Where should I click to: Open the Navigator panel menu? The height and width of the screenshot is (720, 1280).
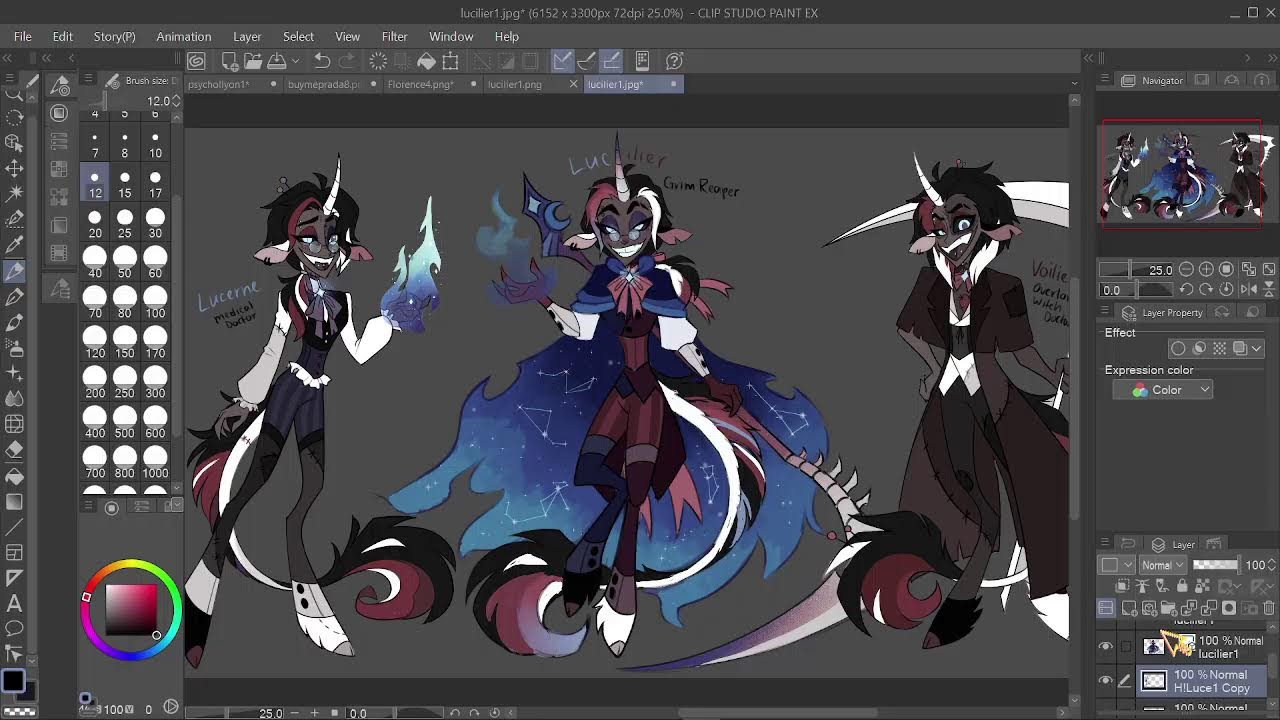click(x=1105, y=80)
